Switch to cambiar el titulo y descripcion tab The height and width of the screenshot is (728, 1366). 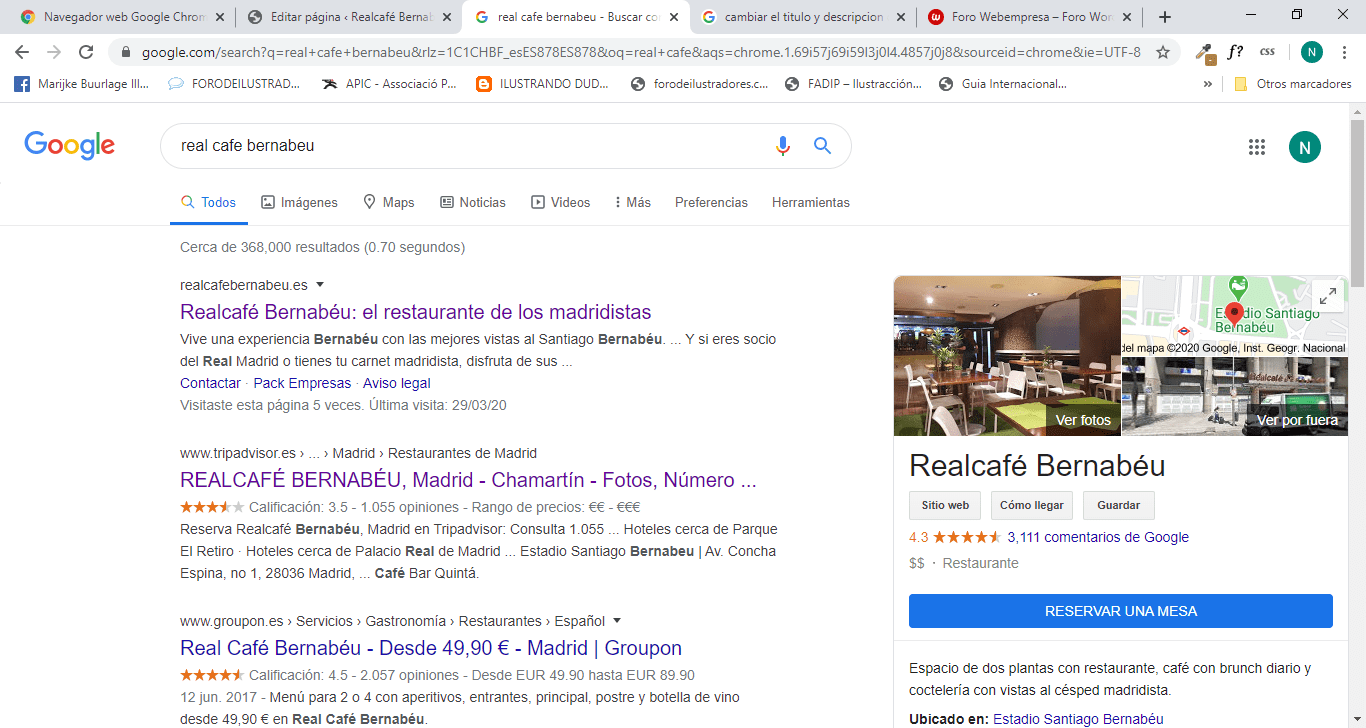[x=803, y=17]
